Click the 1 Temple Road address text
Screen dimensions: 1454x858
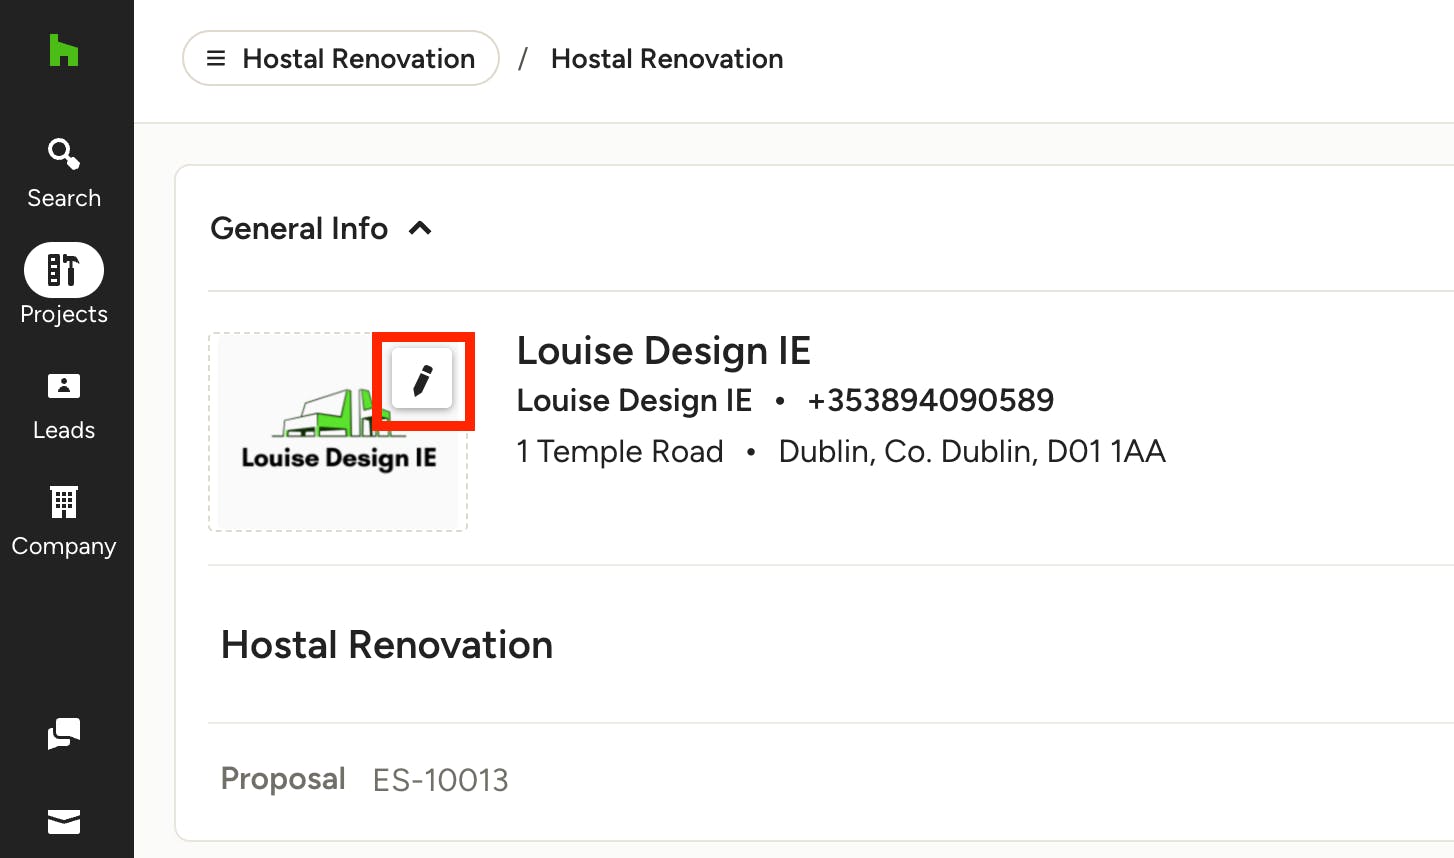point(620,451)
